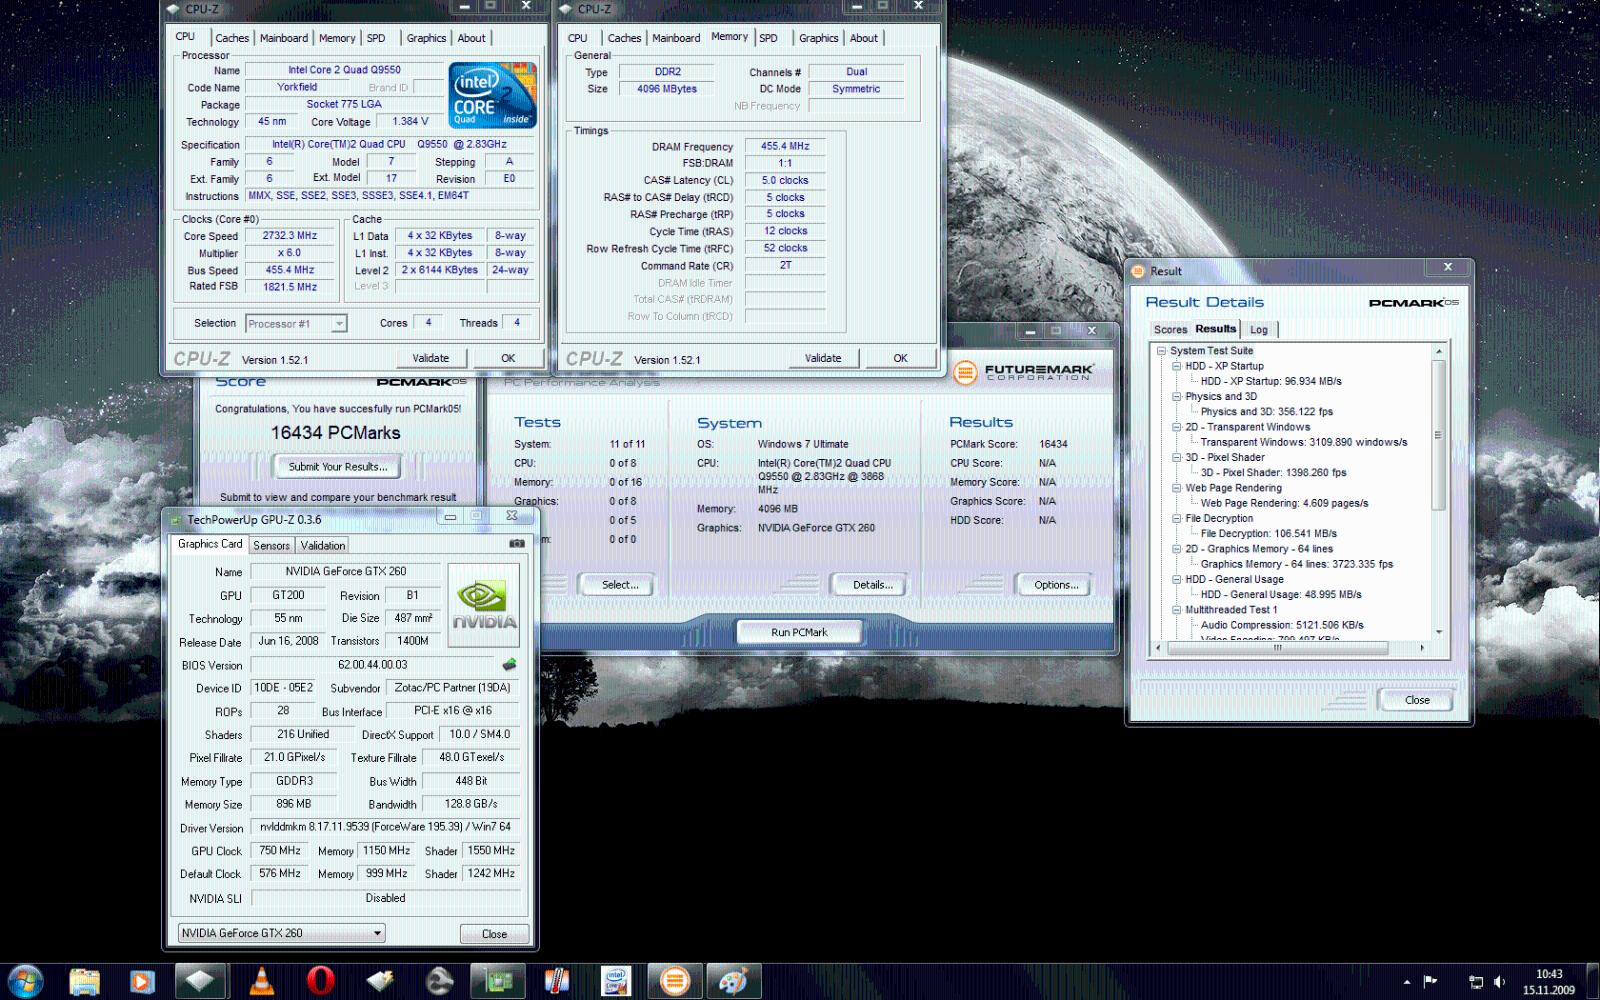Open the thermometer temperature monitor taskbar icon

[x=557, y=981]
